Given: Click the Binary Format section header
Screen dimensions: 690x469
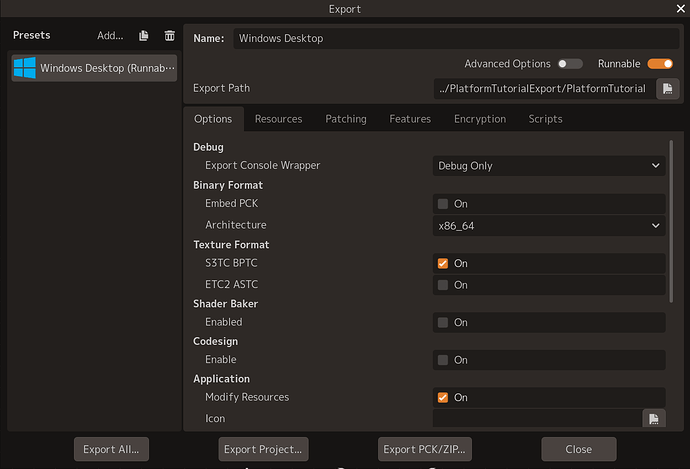Looking at the screenshot, I should 228,185.
